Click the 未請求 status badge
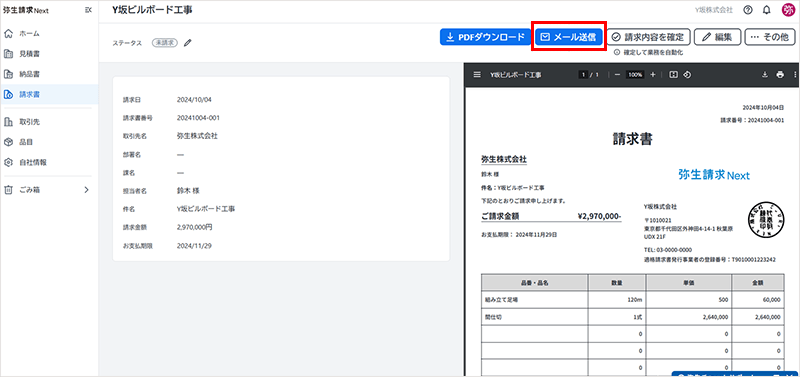The height and width of the screenshot is (377, 800). [x=164, y=43]
